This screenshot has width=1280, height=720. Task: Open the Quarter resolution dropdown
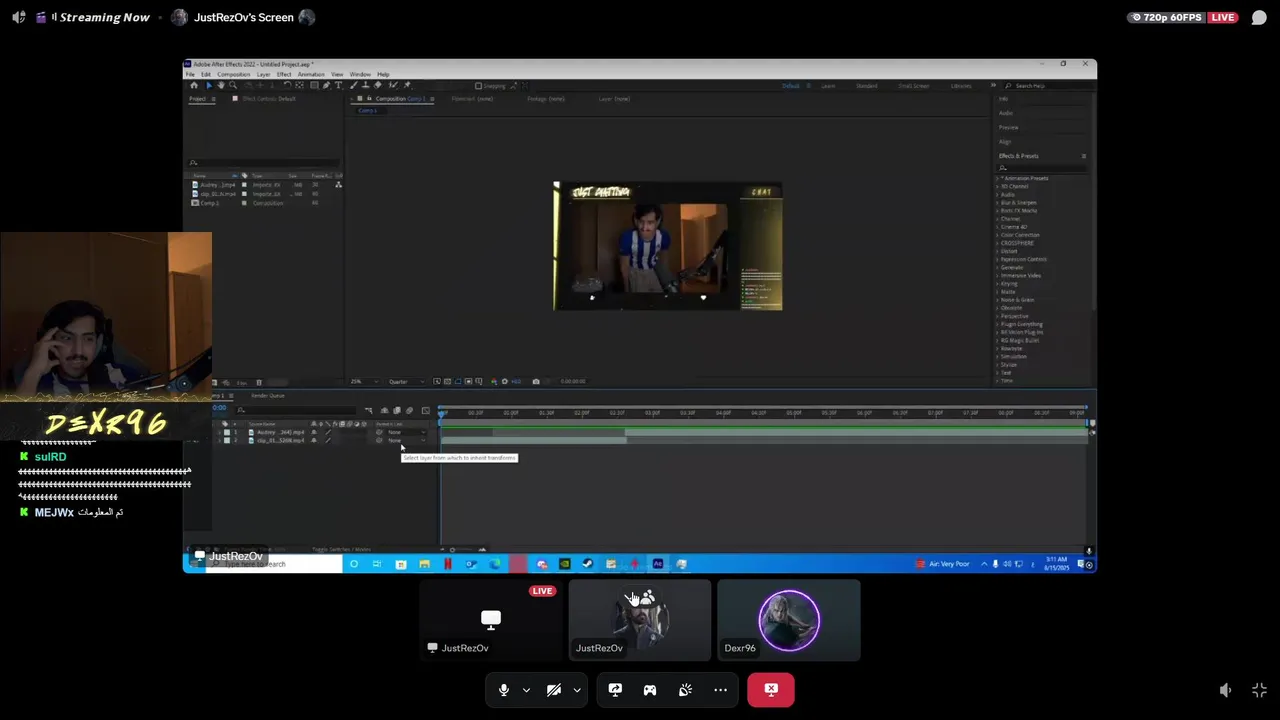point(407,382)
